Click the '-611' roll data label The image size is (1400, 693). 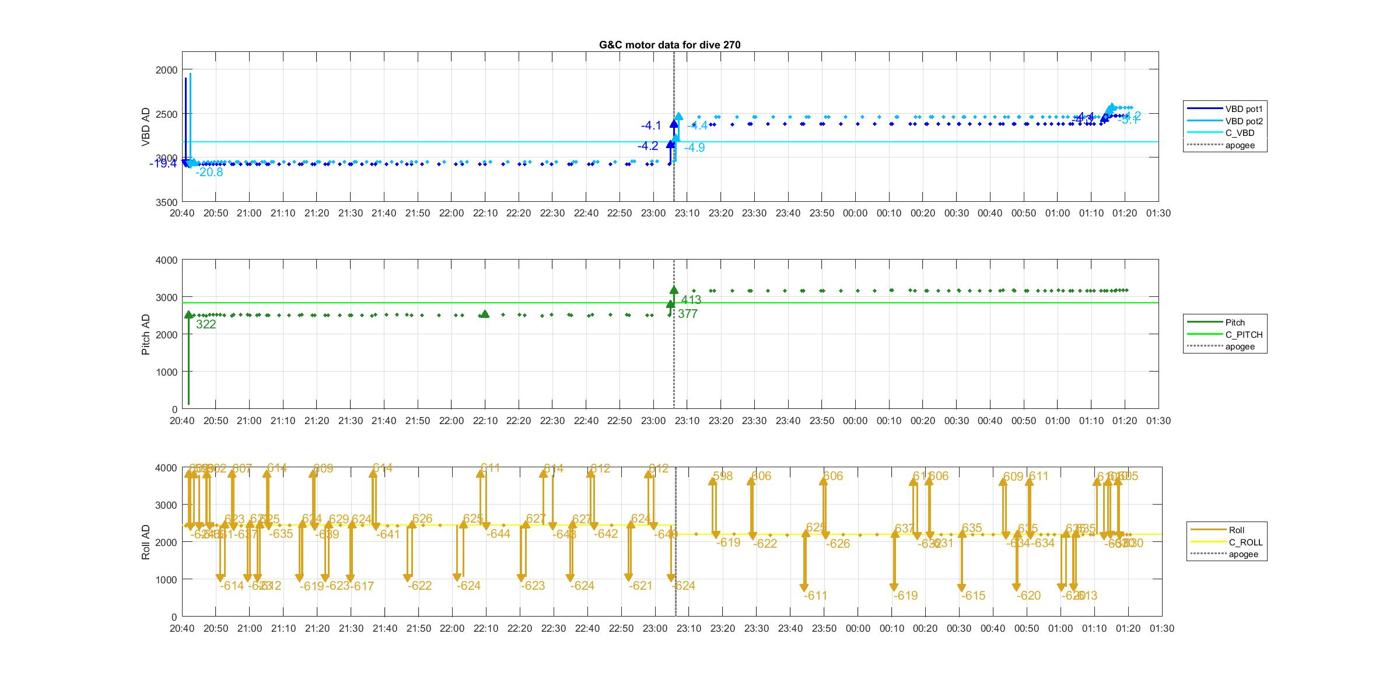pos(815,596)
